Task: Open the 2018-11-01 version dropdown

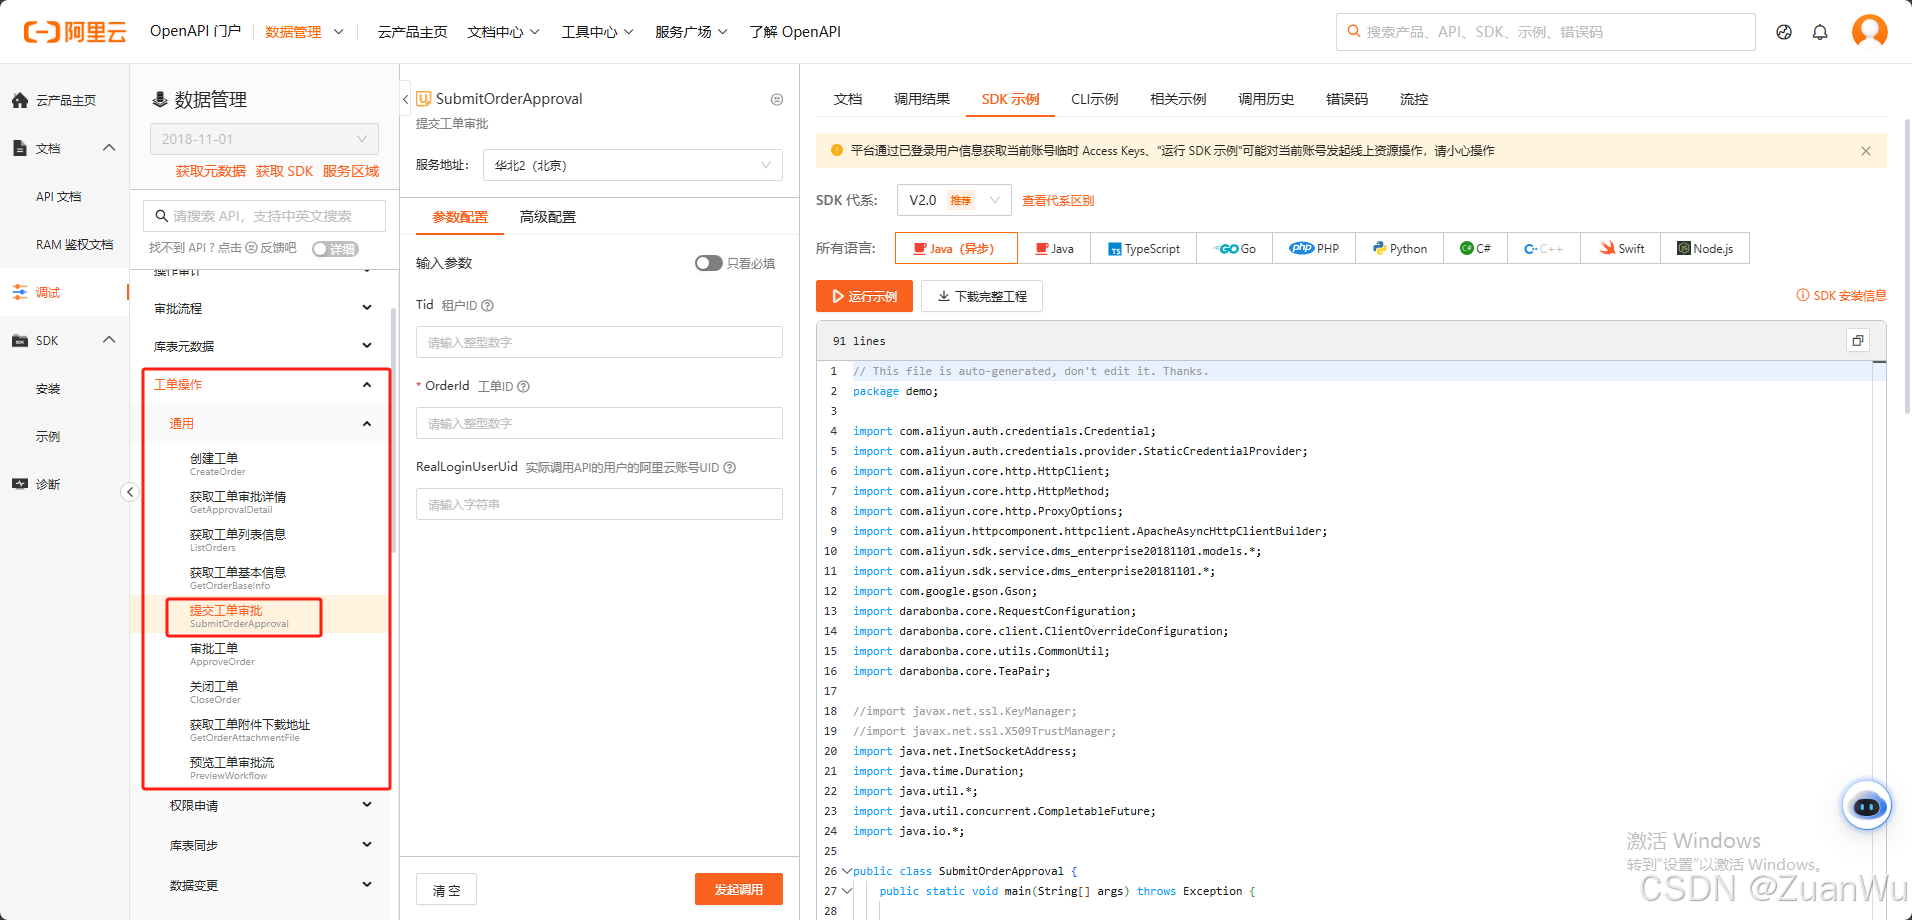Action: [x=264, y=139]
